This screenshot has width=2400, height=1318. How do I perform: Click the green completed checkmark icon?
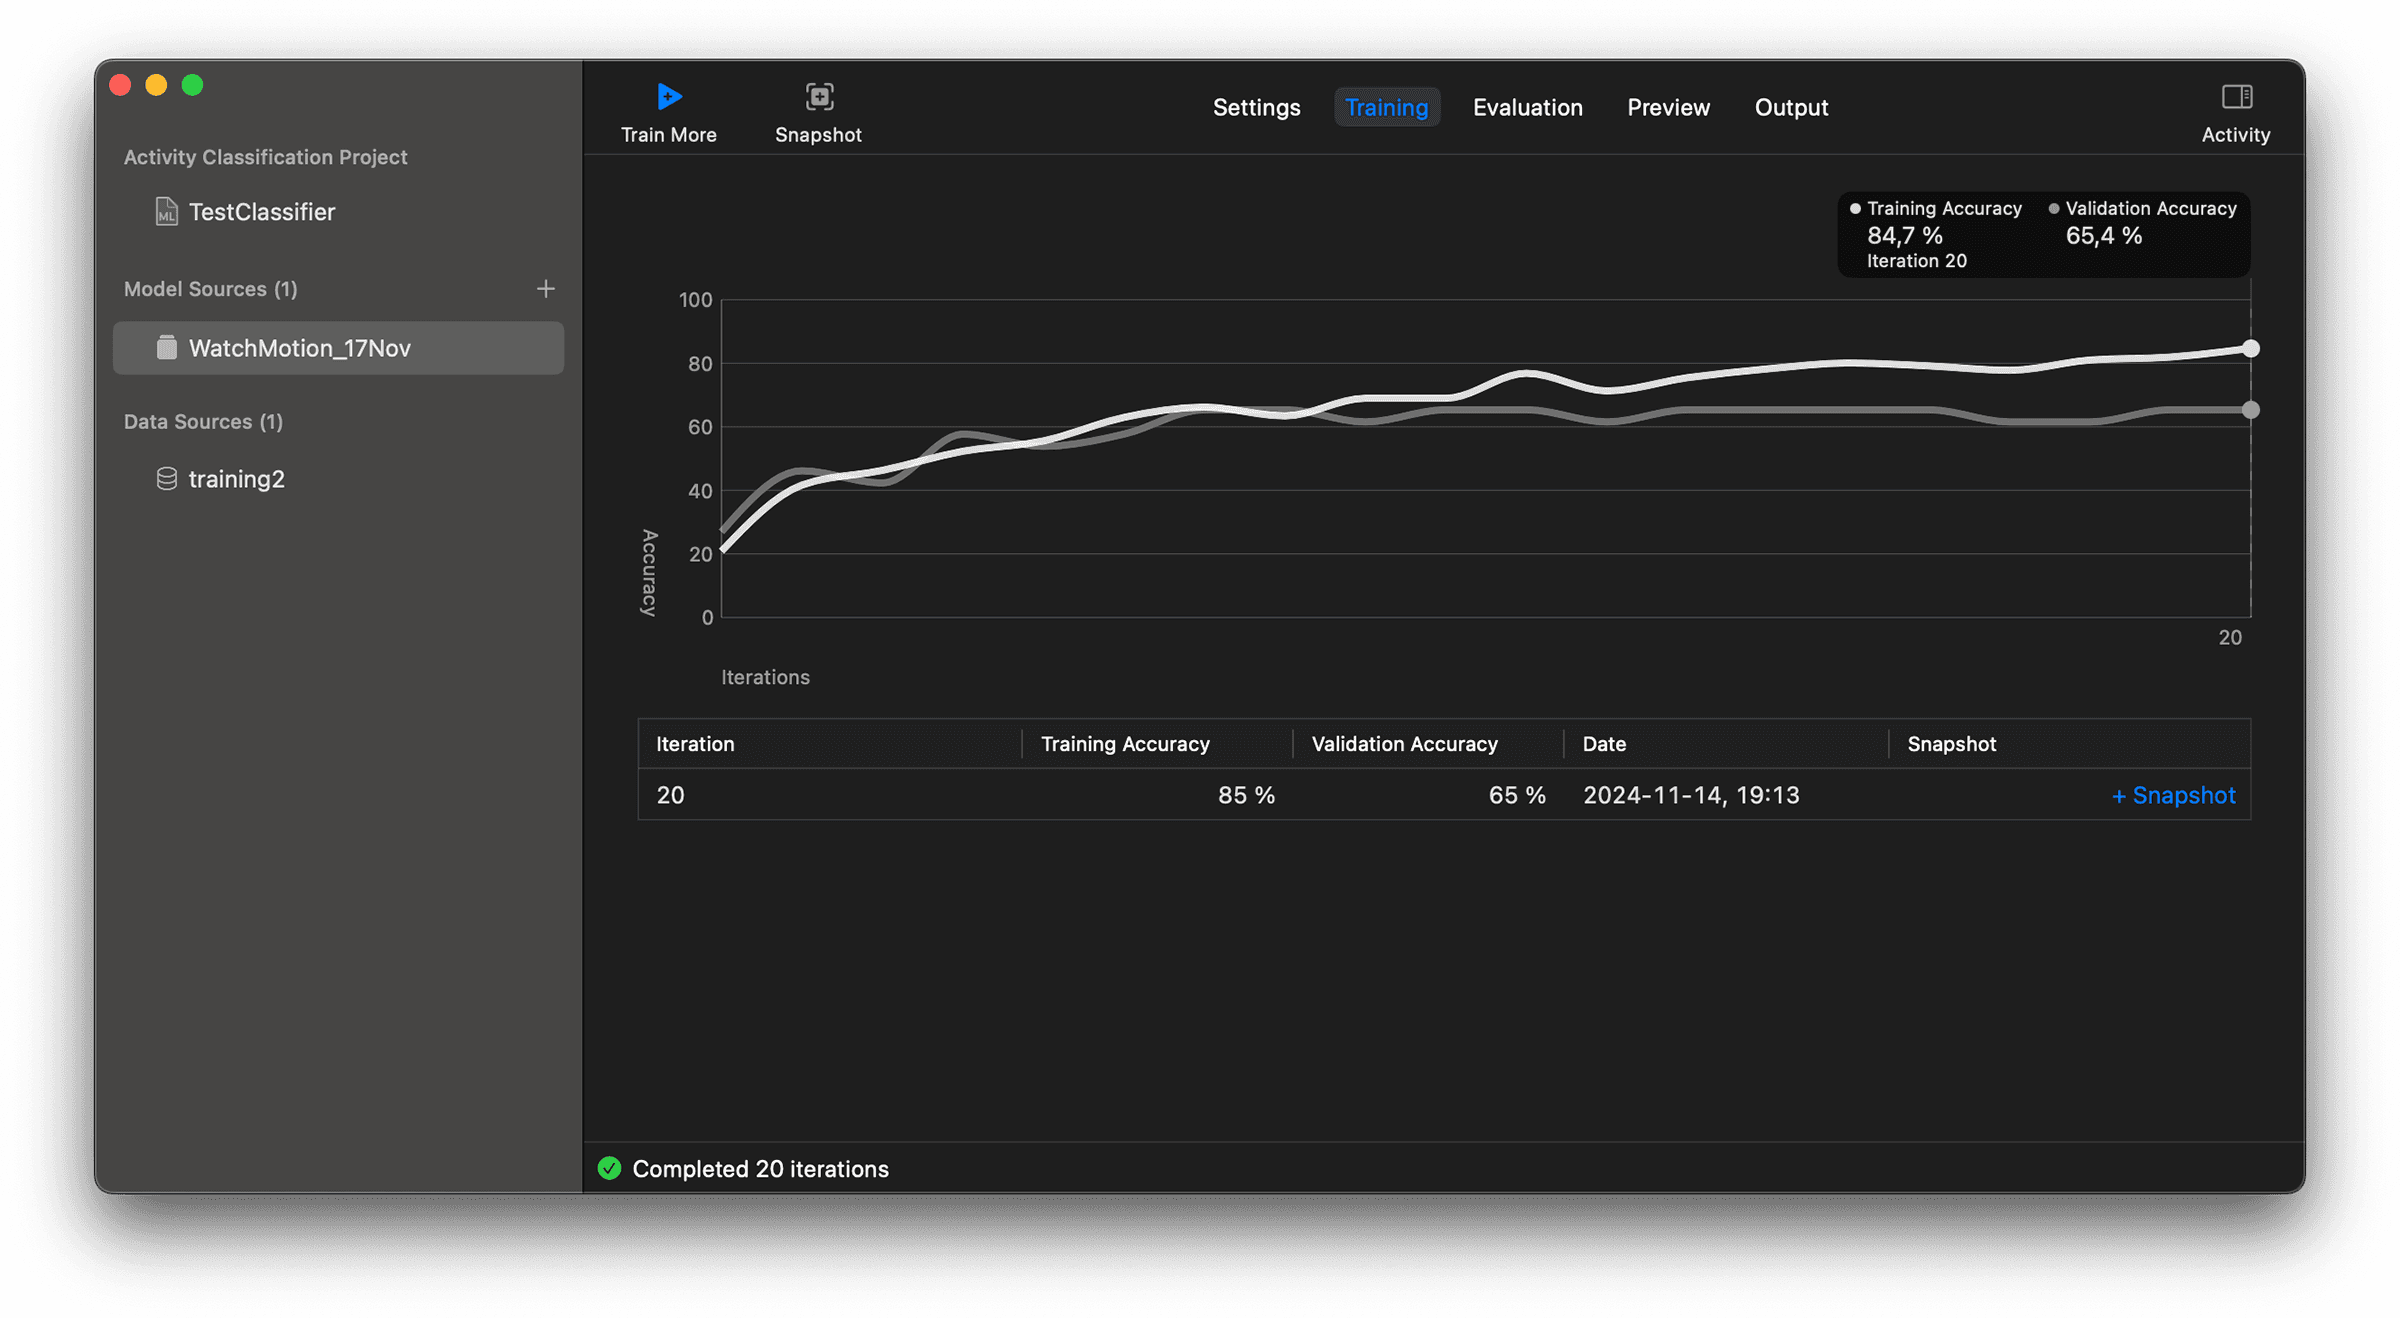click(609, 1168)
